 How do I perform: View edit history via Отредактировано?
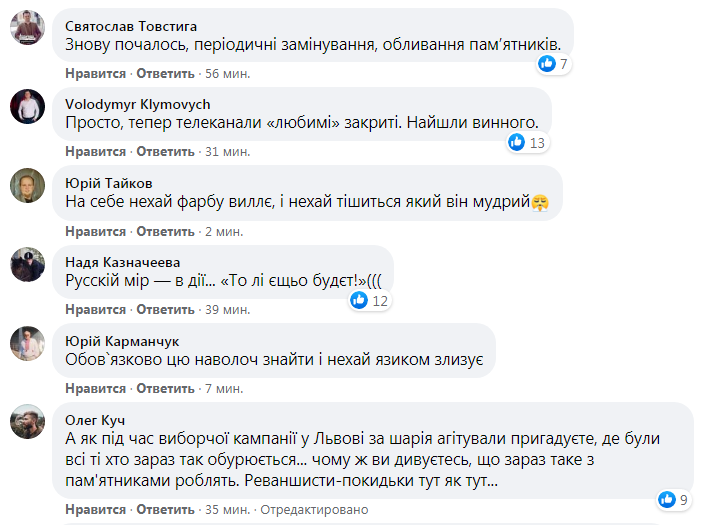314,509
